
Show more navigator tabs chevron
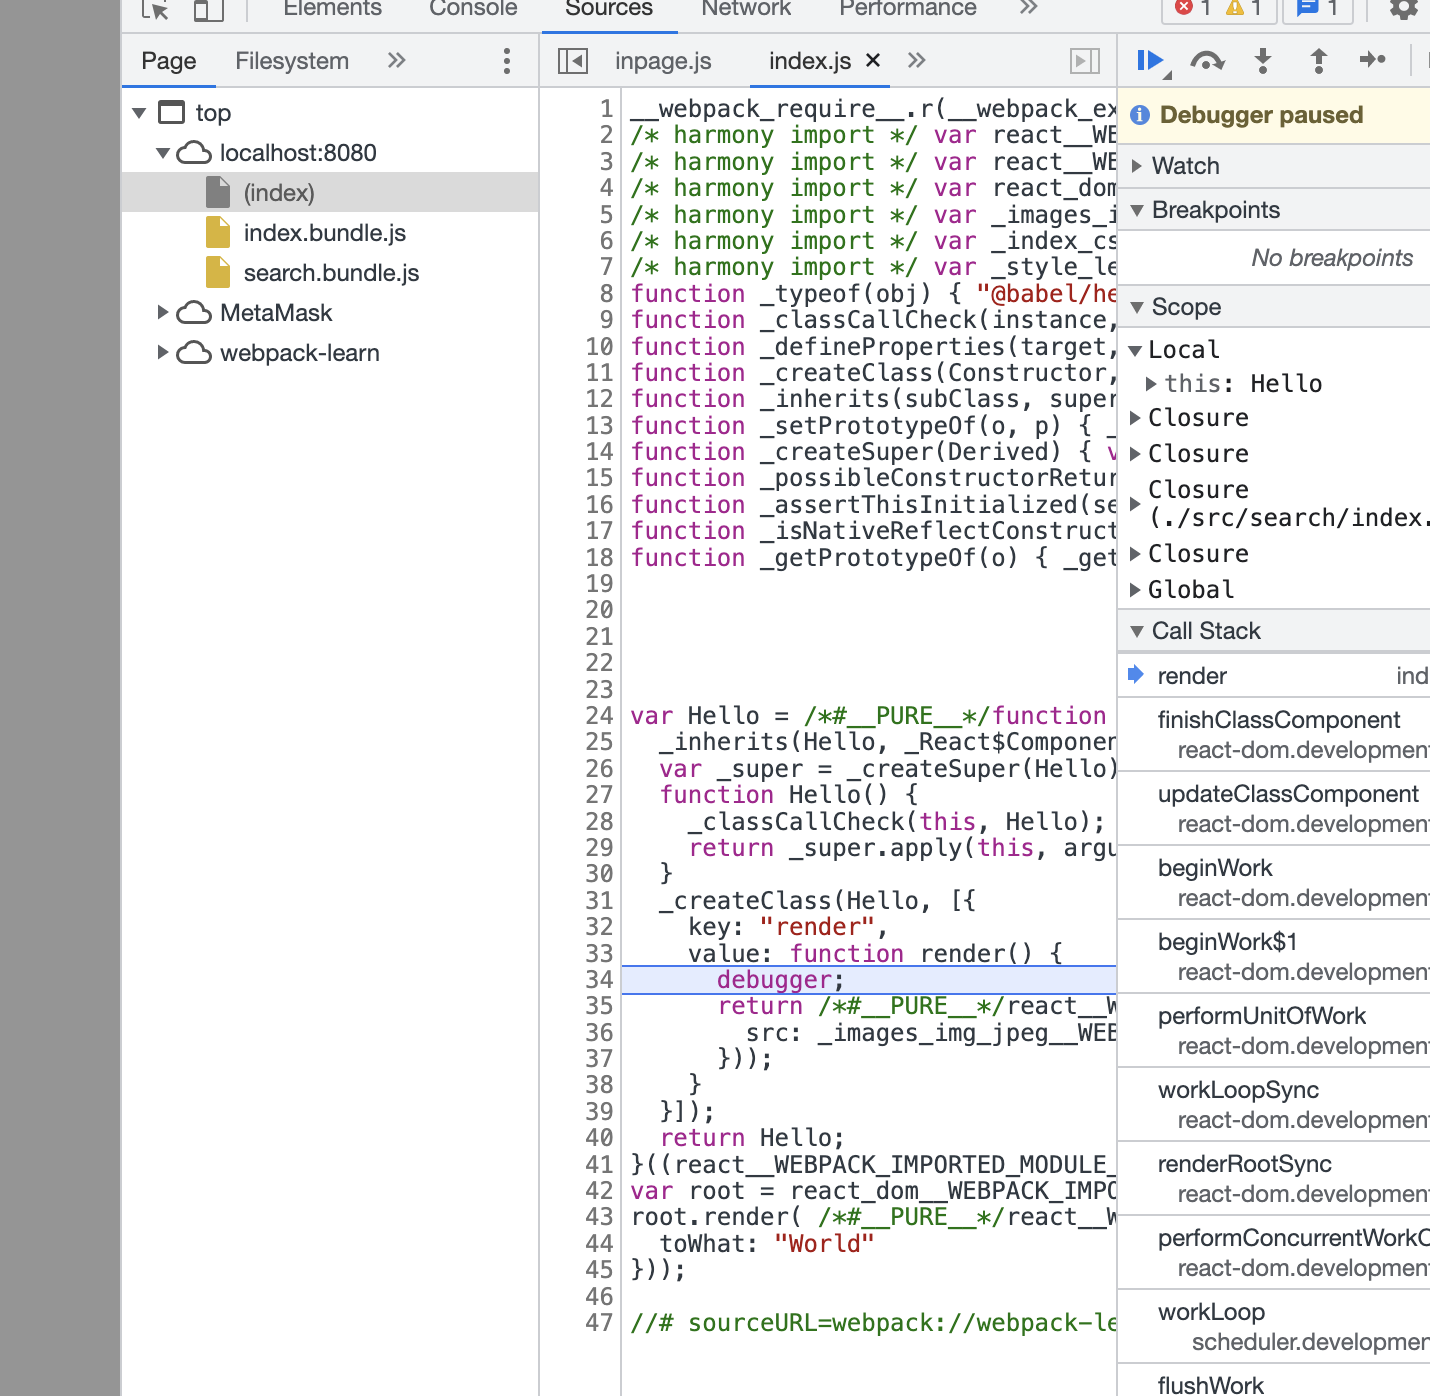click(397, 61)
